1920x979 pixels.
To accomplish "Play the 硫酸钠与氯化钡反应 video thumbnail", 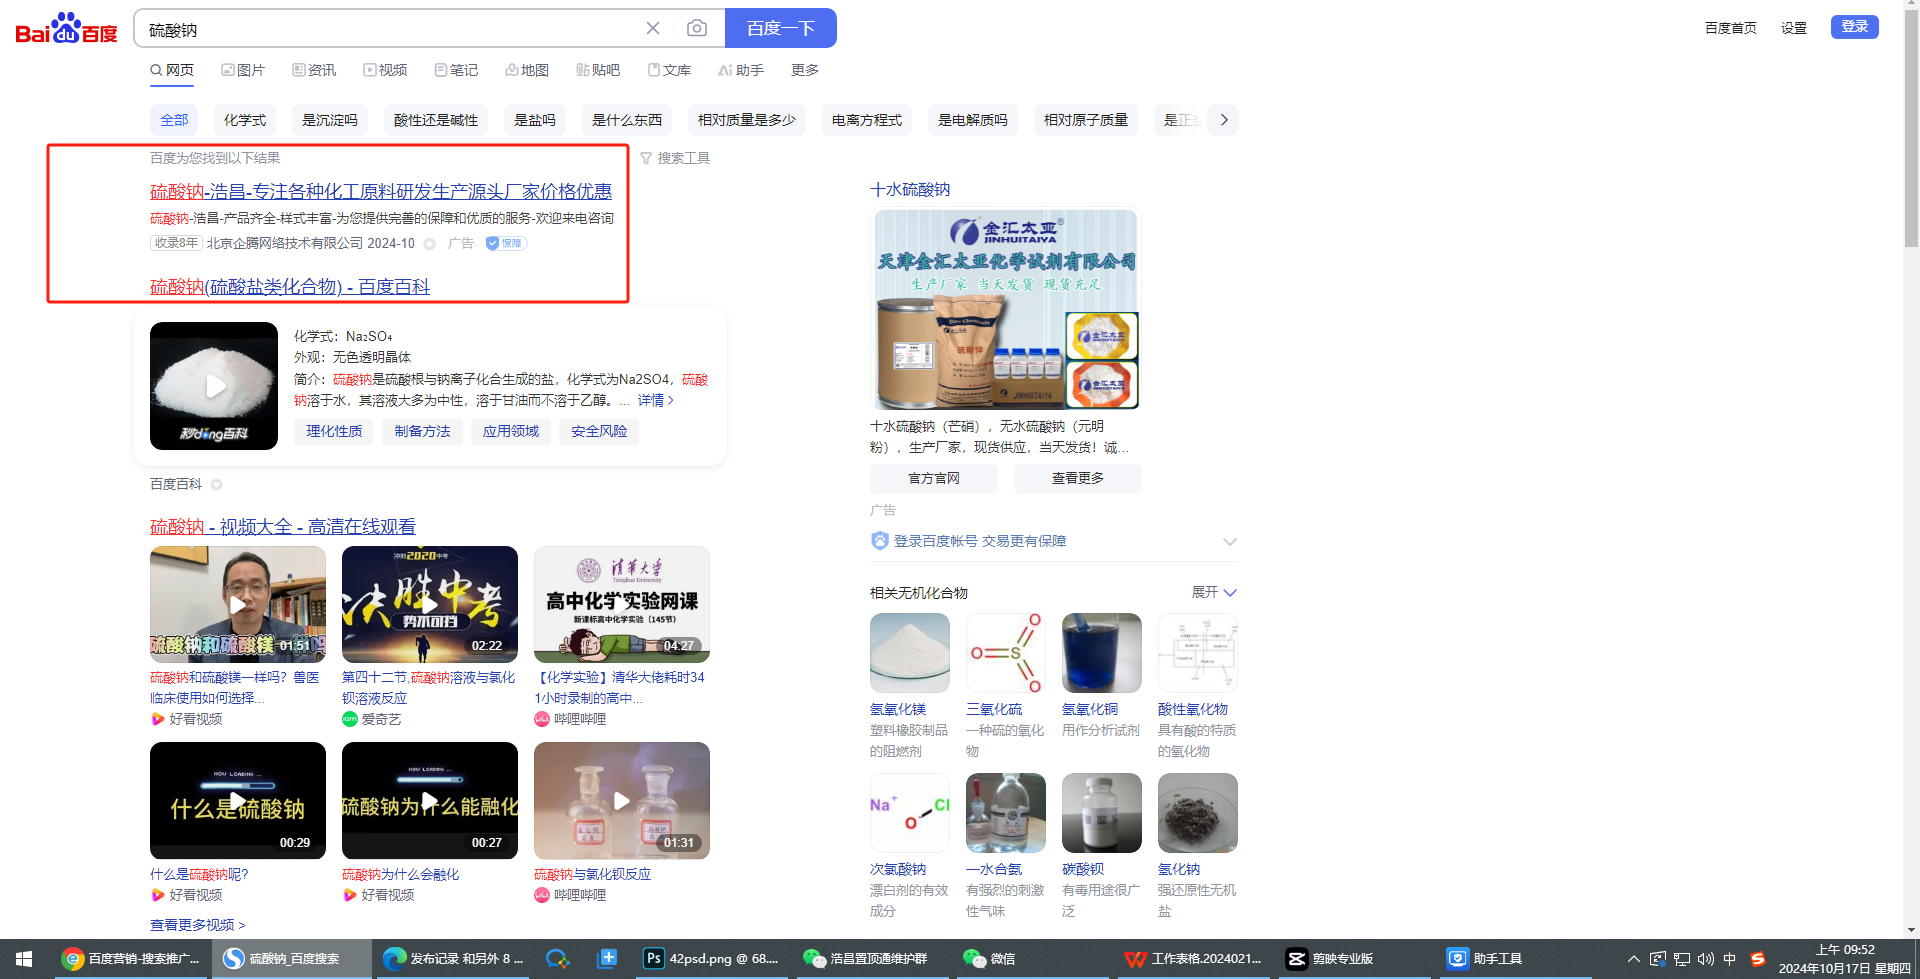I will tap(622, 800).
